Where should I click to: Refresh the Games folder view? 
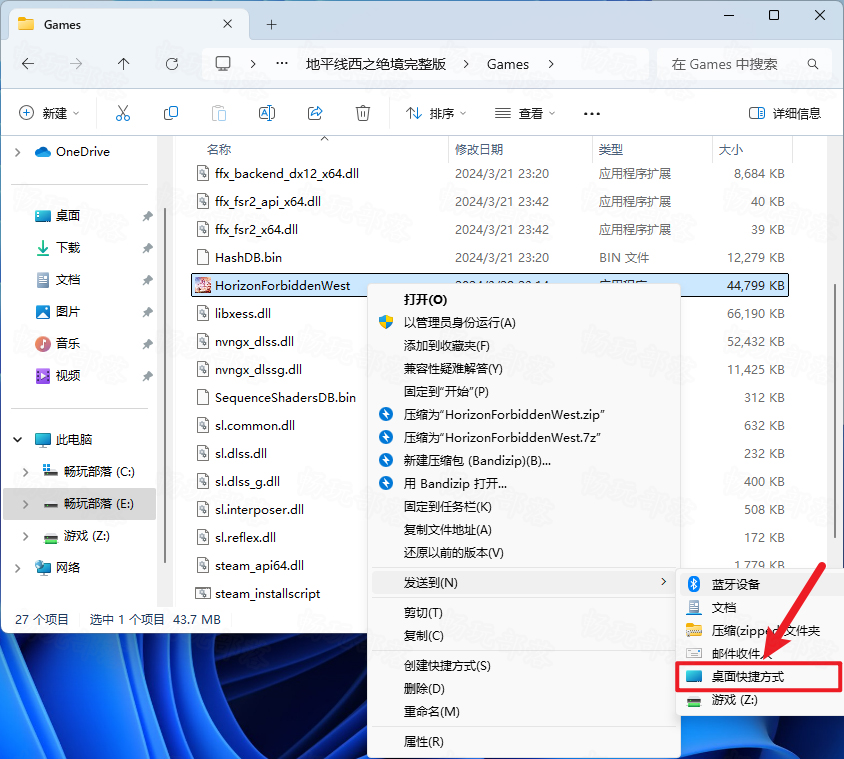[172, 64]
